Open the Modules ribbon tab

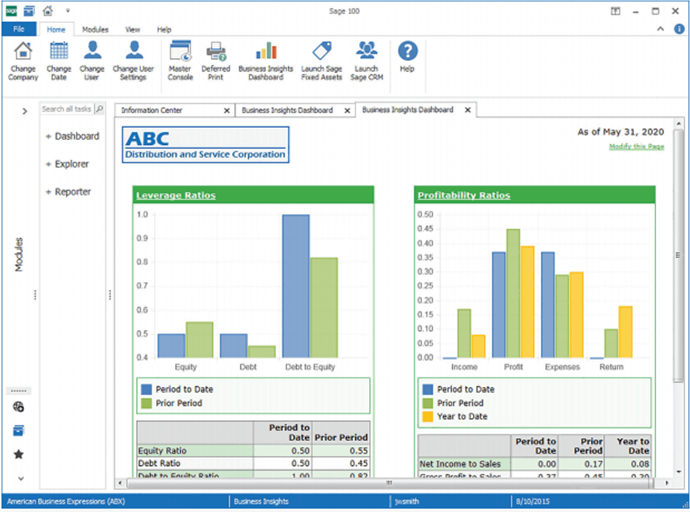[x=96, y=30]
